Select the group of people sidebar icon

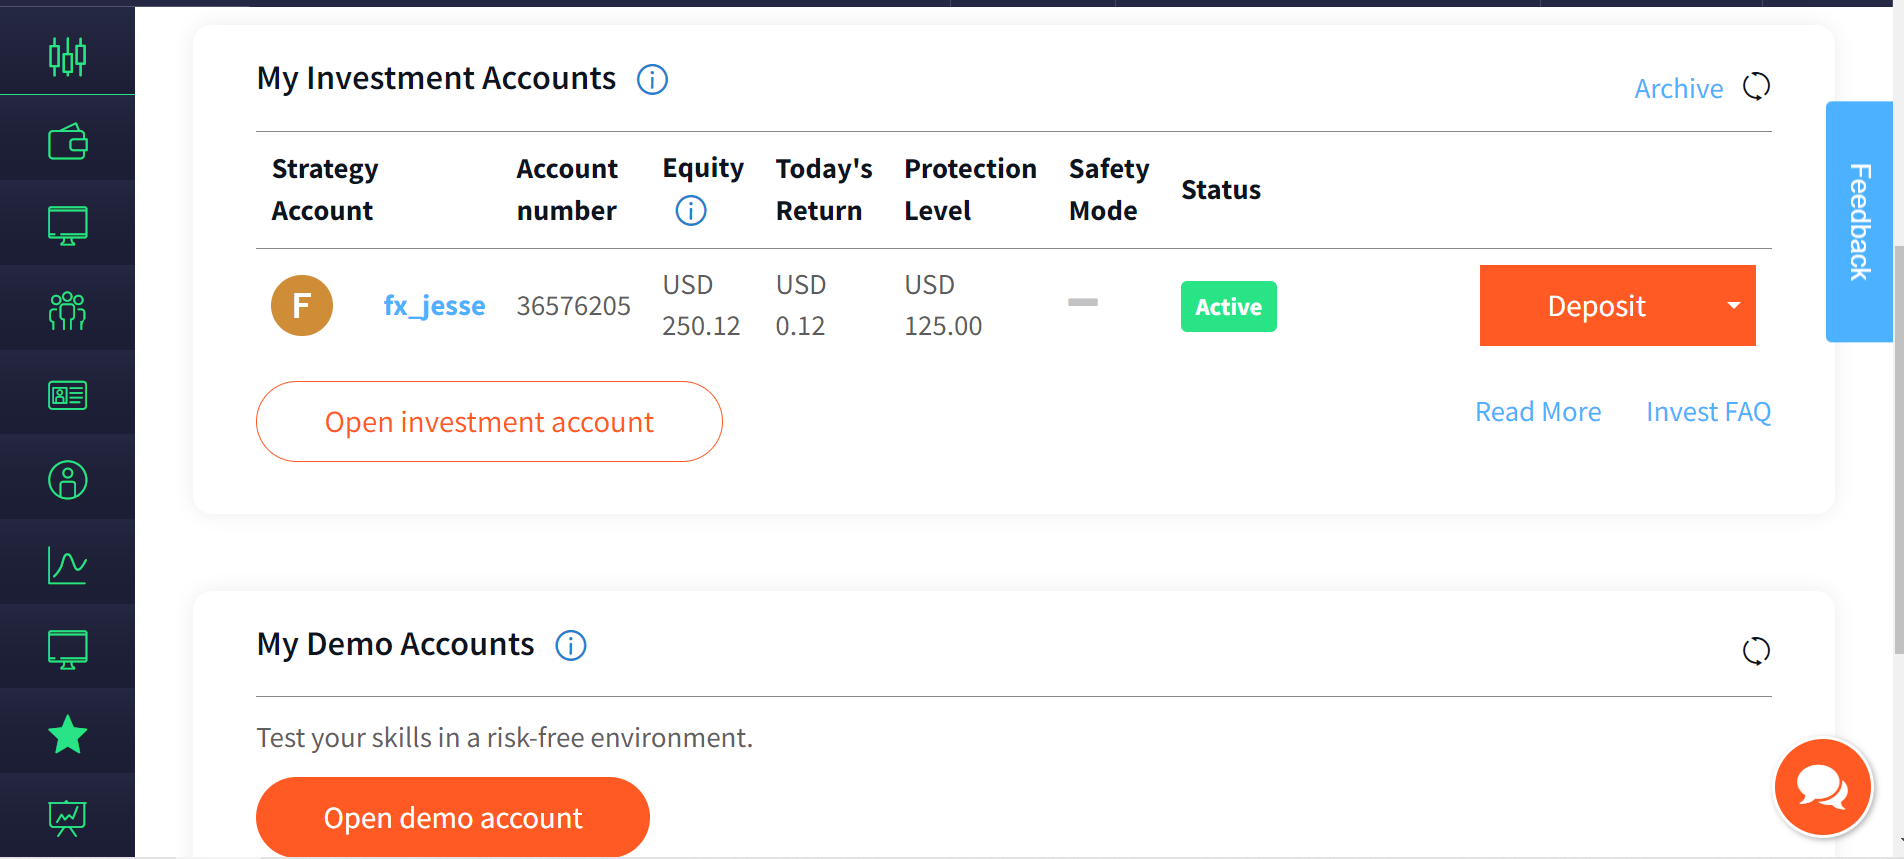pyautogui.click(x=67, y=311)
